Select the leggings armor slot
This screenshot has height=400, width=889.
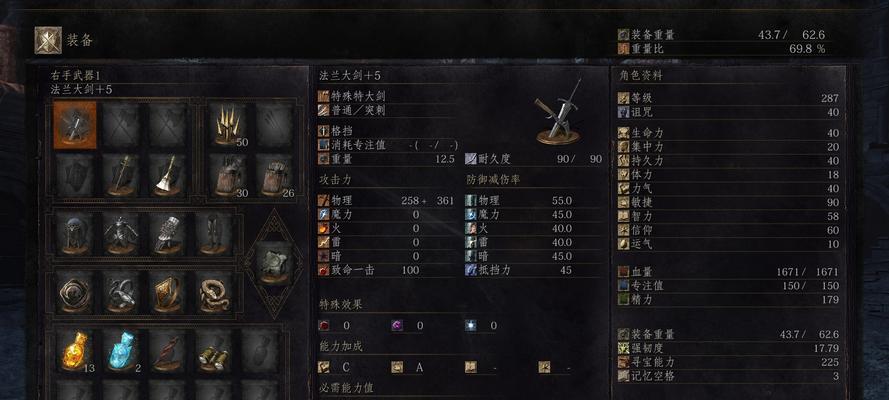[x=214, y=233]
